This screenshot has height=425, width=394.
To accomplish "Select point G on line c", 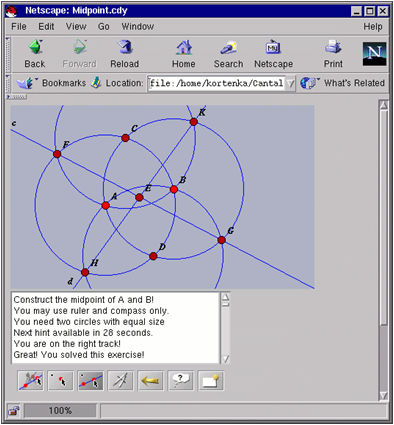I will pos(222,240).
